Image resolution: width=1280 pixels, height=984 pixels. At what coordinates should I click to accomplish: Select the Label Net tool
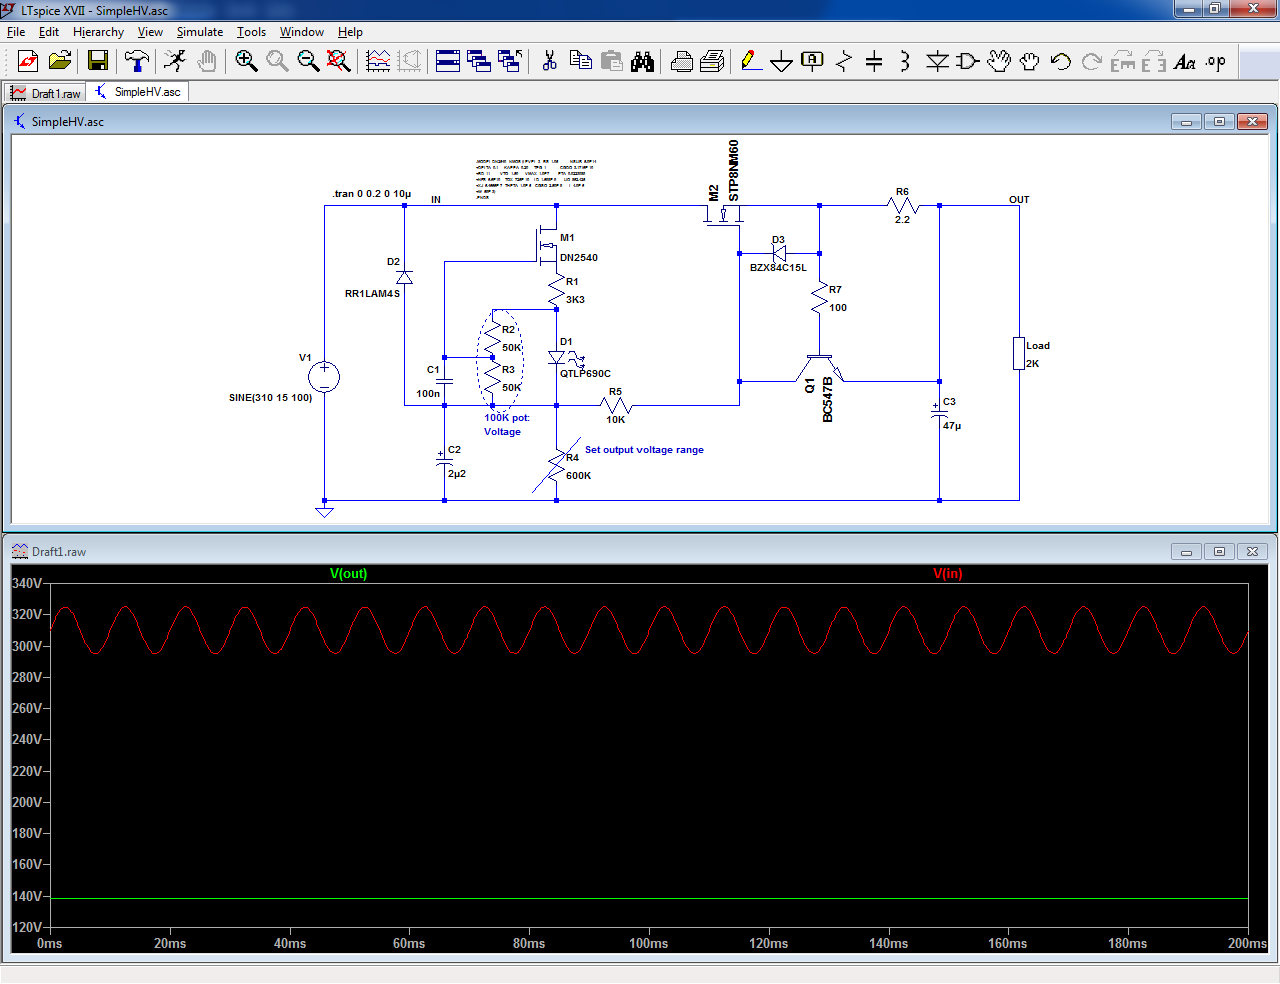(813, 61)
